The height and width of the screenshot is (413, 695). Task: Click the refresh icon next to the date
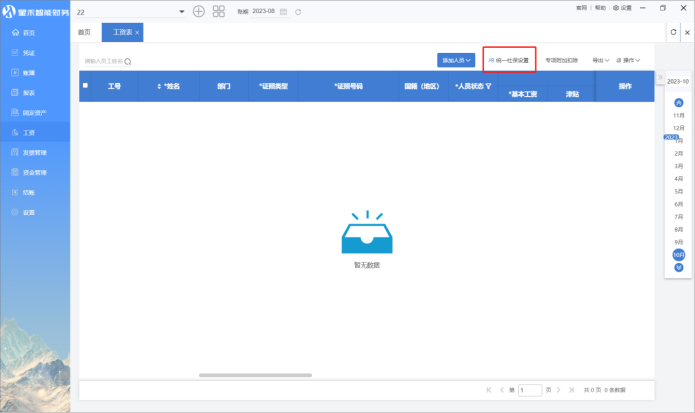click(297, 11)
